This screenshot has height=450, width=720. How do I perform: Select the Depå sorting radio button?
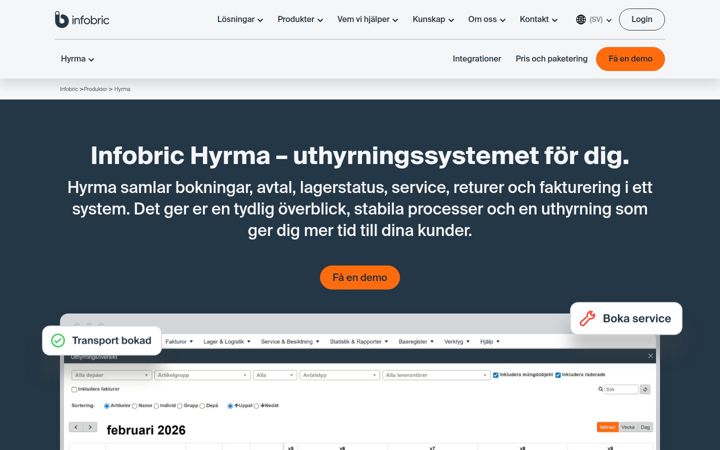pyautogui.click(x=202, y=406)
